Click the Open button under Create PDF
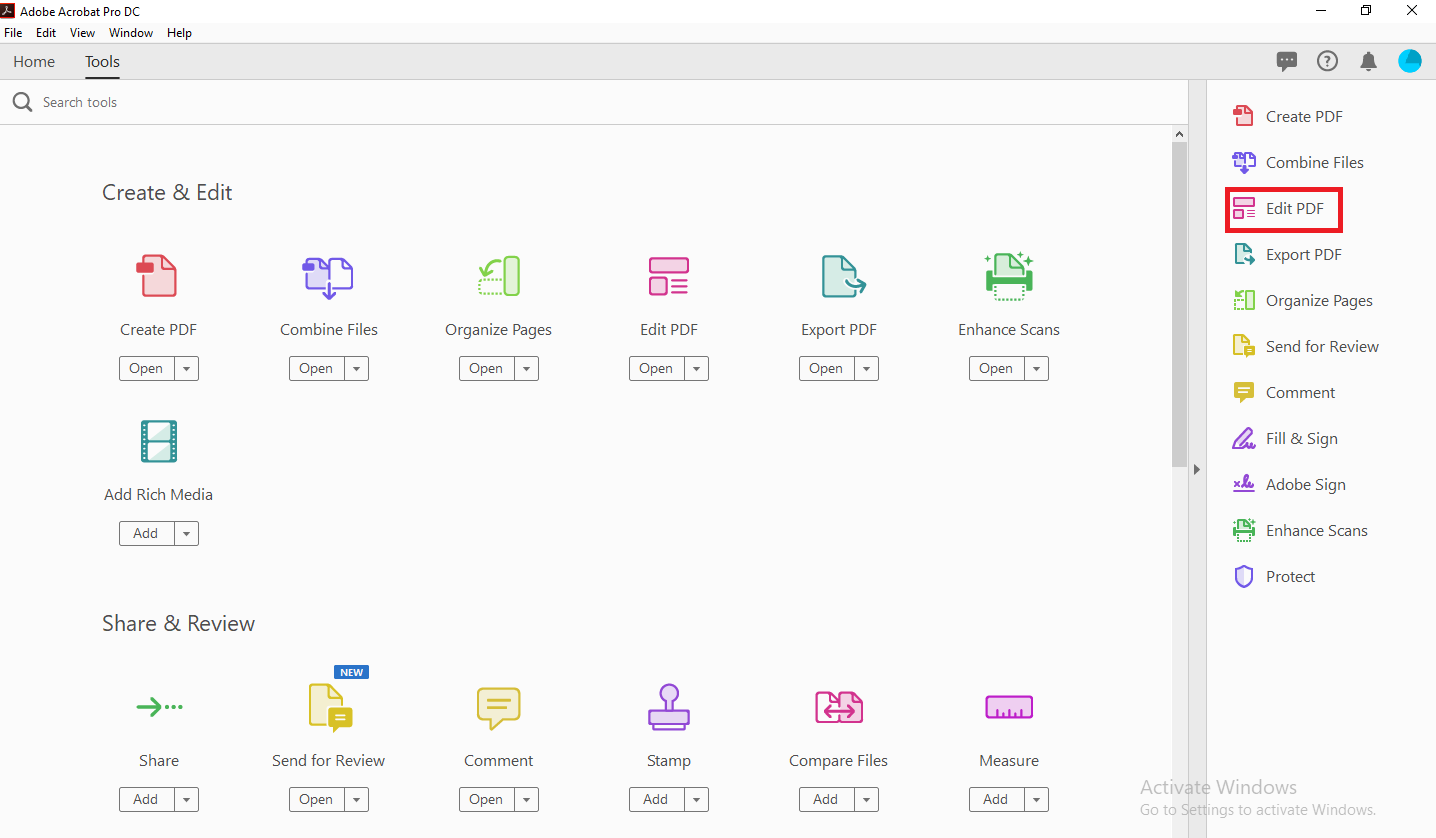 [146, 368]
